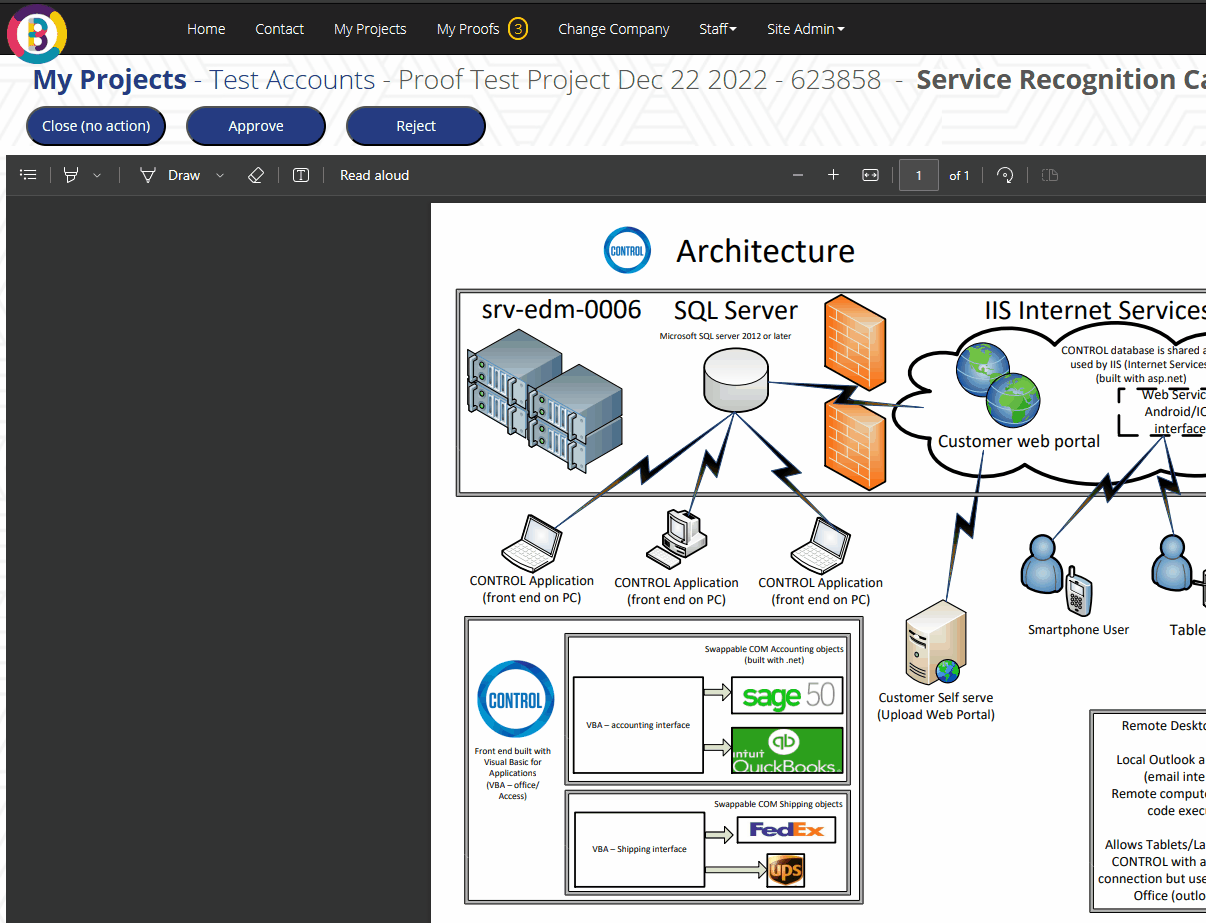Open the PDF table of contents icon
This screenshot has width=1206, height=923.
pyautogui.click(x=29, y=175)
